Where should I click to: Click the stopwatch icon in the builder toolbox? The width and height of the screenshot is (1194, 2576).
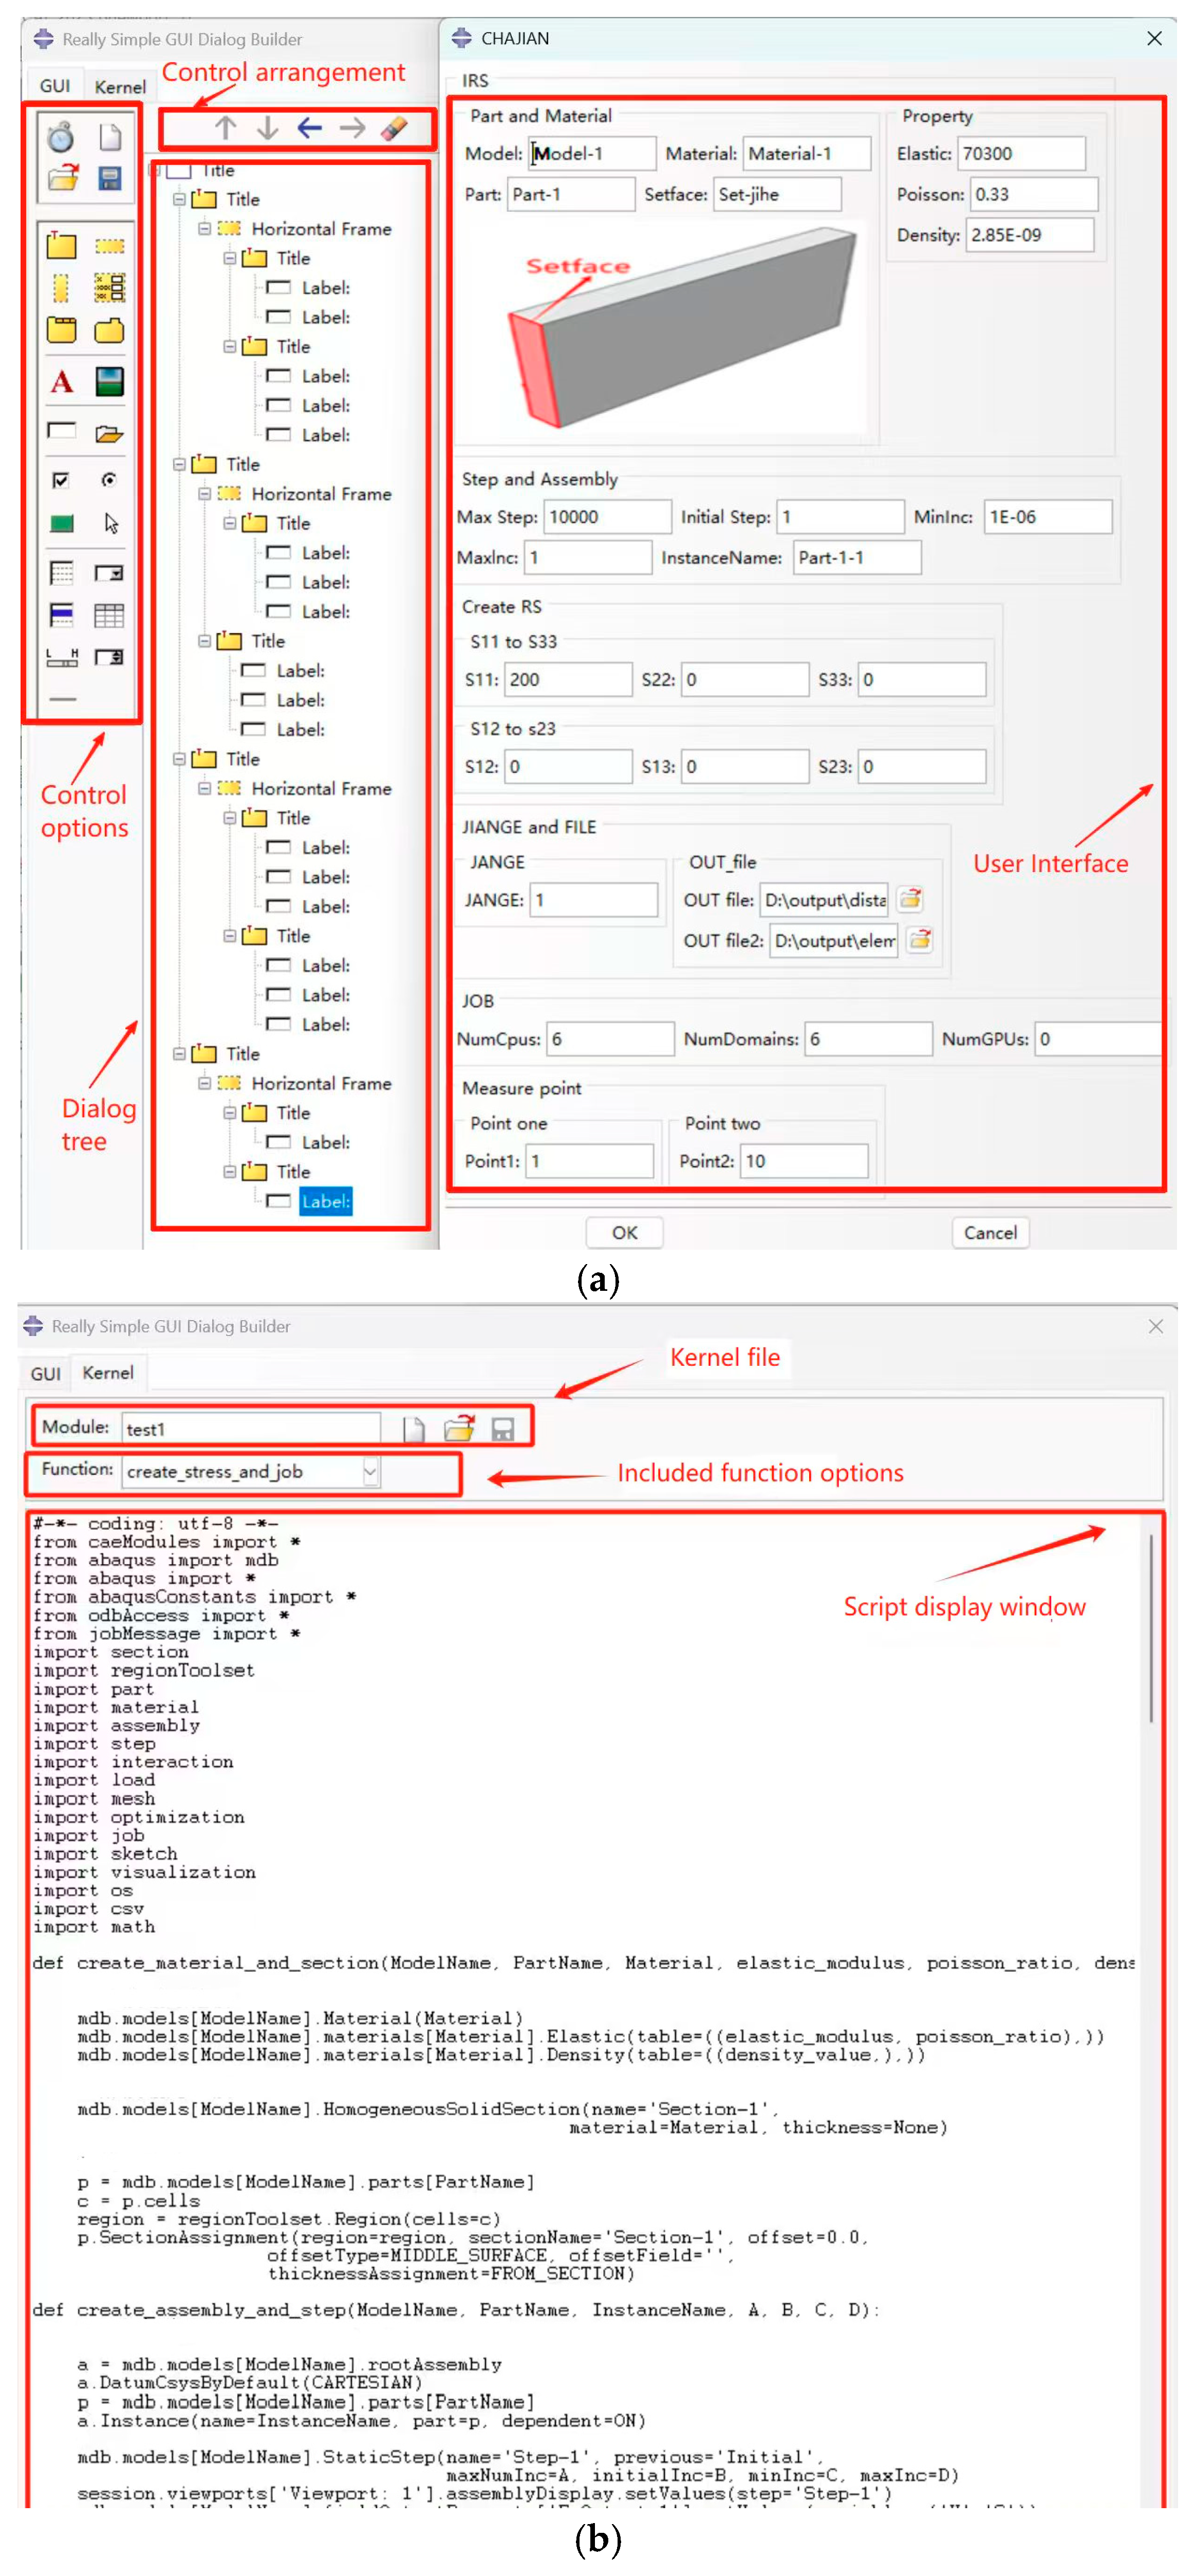pos(61,136)
